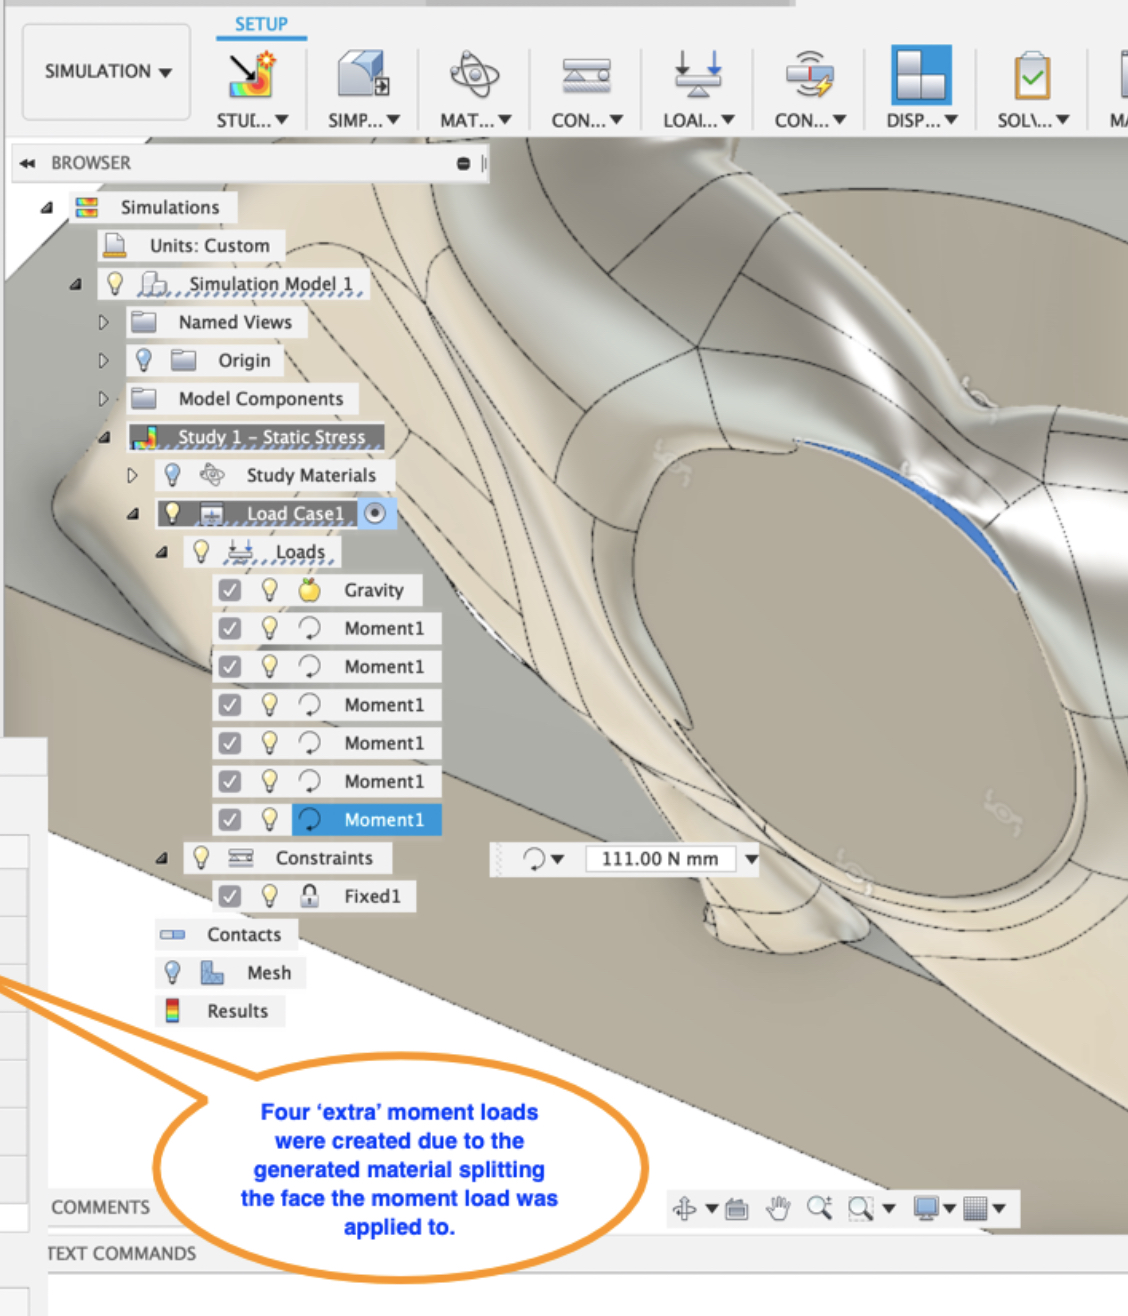
Task: Activate the Orbit tool in the navigation bar
Action: [688, 1208]
